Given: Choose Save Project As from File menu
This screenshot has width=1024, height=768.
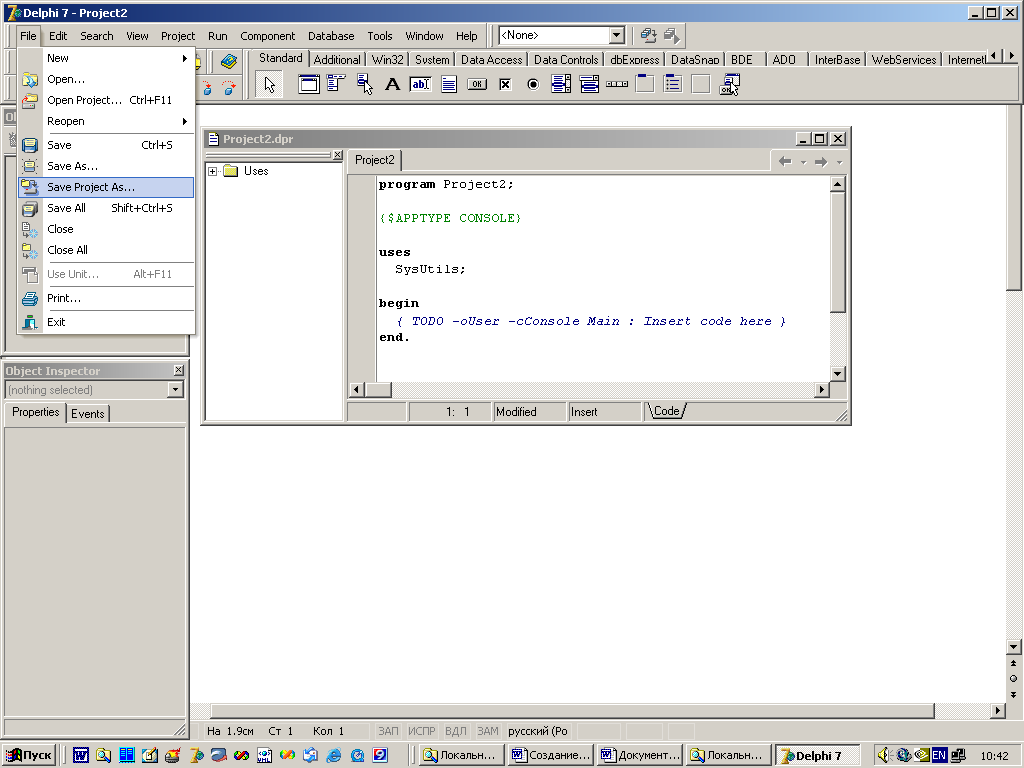Looking at the screenshot, I should point(106,187).
